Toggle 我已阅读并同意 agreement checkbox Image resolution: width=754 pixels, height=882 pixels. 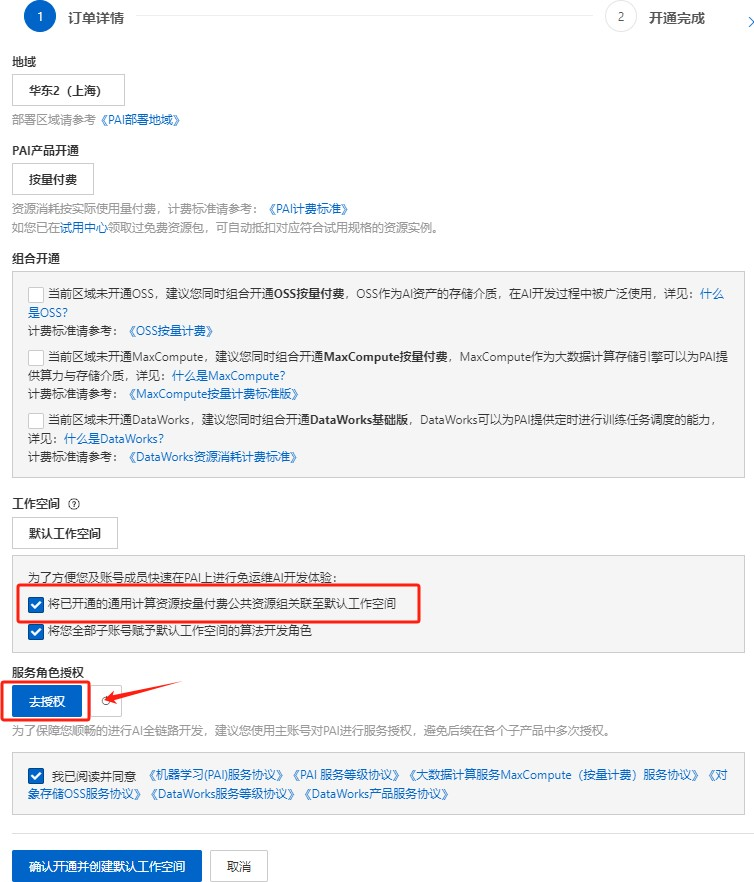tap(36, 776)
